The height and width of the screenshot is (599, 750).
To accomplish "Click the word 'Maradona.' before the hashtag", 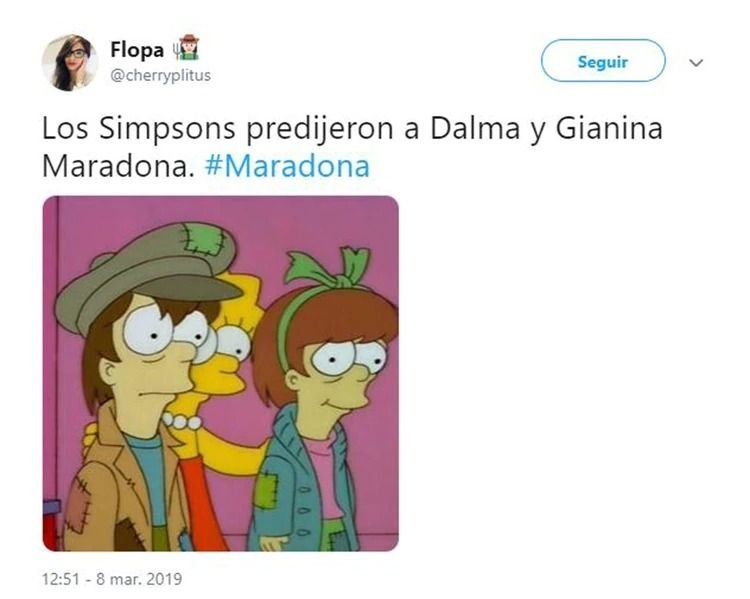I will coord(119,166).
